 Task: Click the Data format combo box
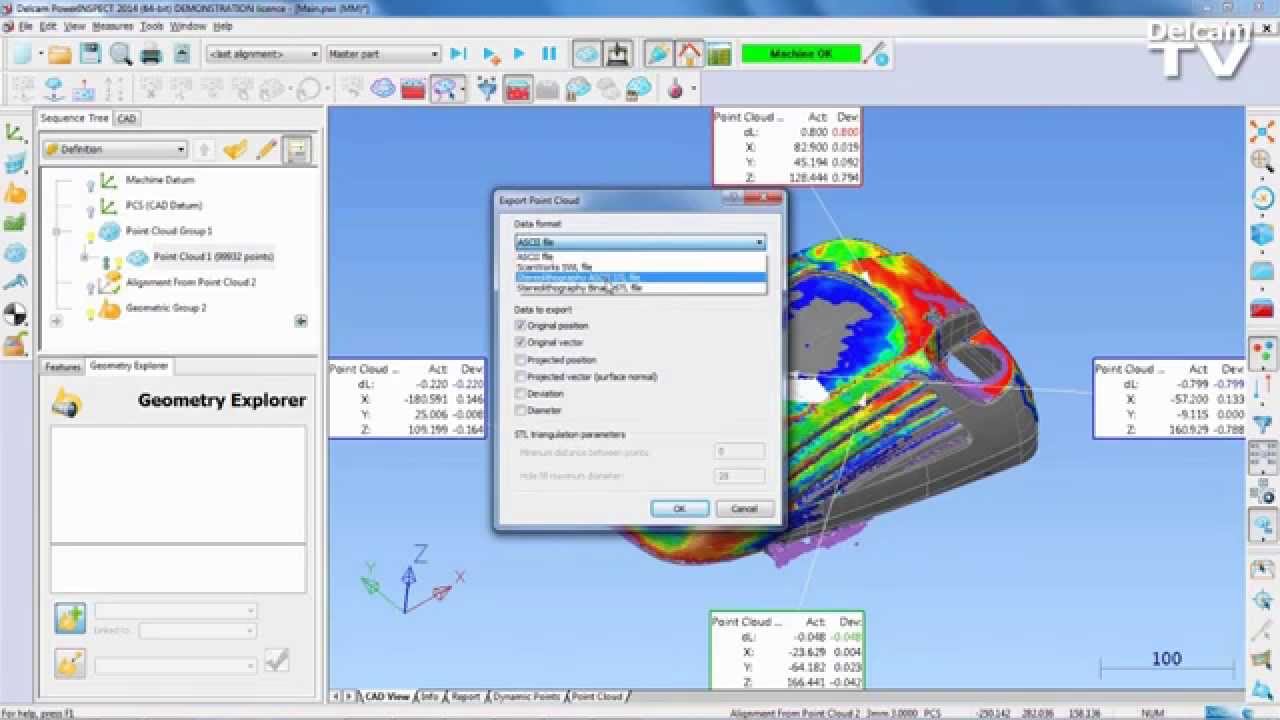(x=640, y=242)
